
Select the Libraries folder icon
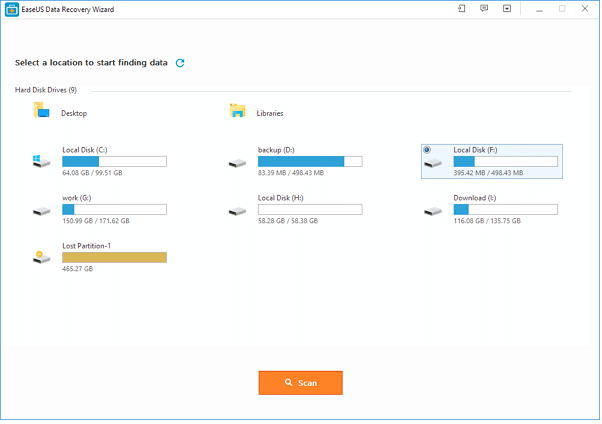point(238,111)
